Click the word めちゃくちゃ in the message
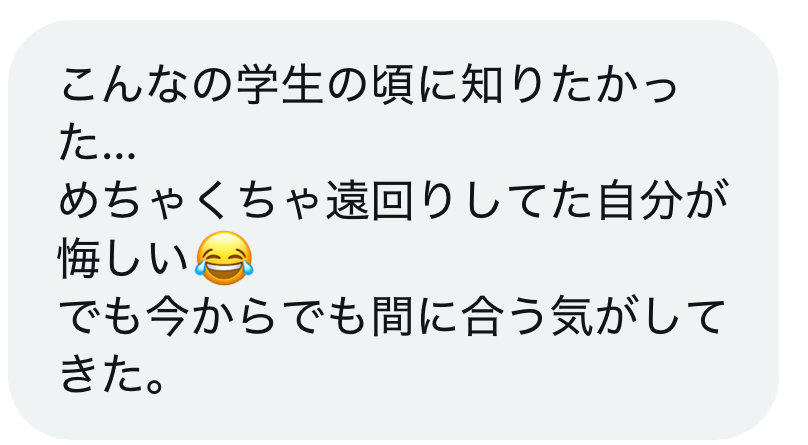Screen dimensions: 808x445 [191, 200]
